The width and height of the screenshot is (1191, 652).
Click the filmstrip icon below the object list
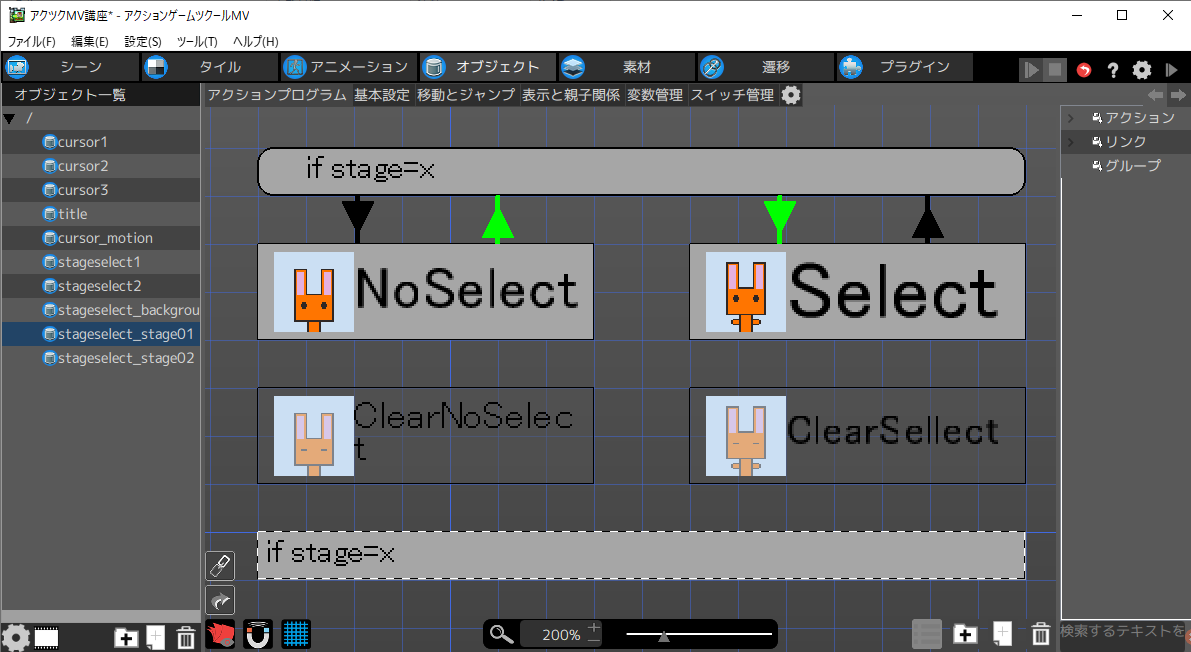click(x=47, y=637)
